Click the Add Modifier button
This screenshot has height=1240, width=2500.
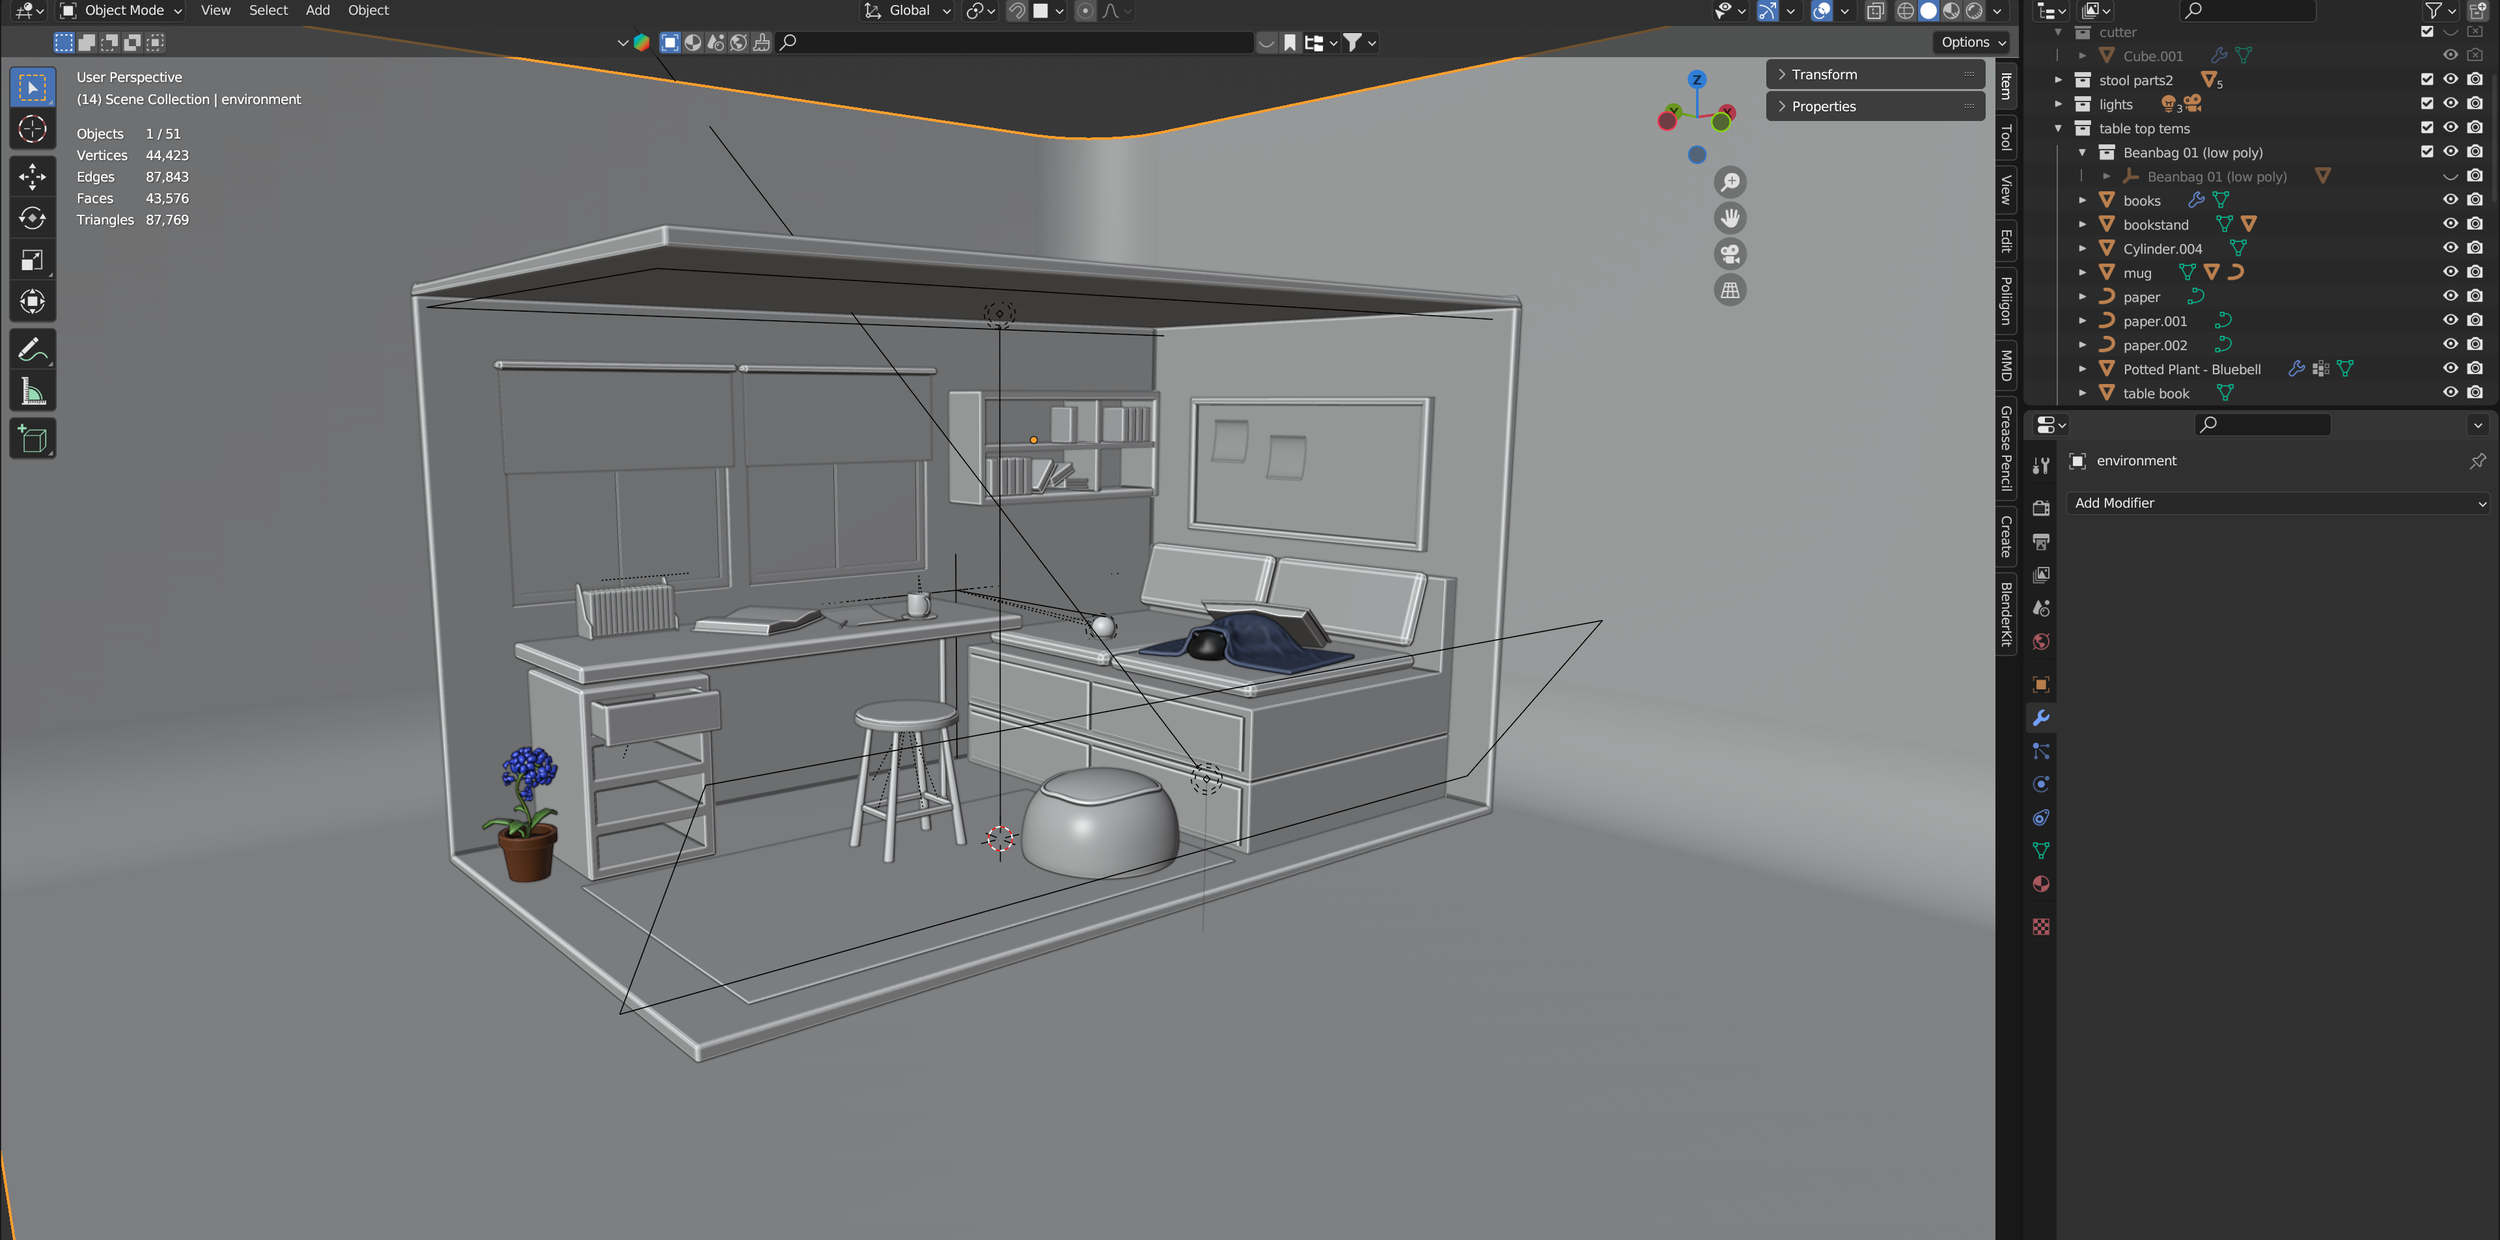point(2278,503)
